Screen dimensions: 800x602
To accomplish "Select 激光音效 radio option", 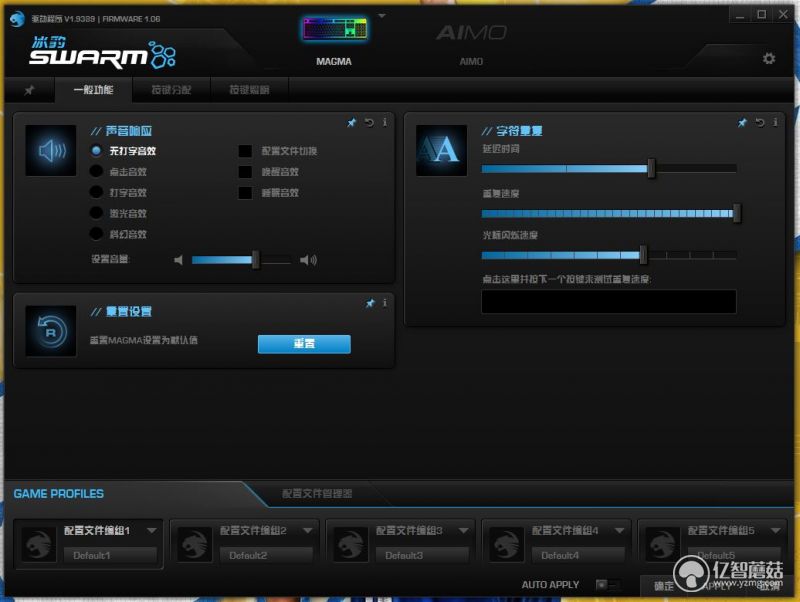I will [96, 213].
